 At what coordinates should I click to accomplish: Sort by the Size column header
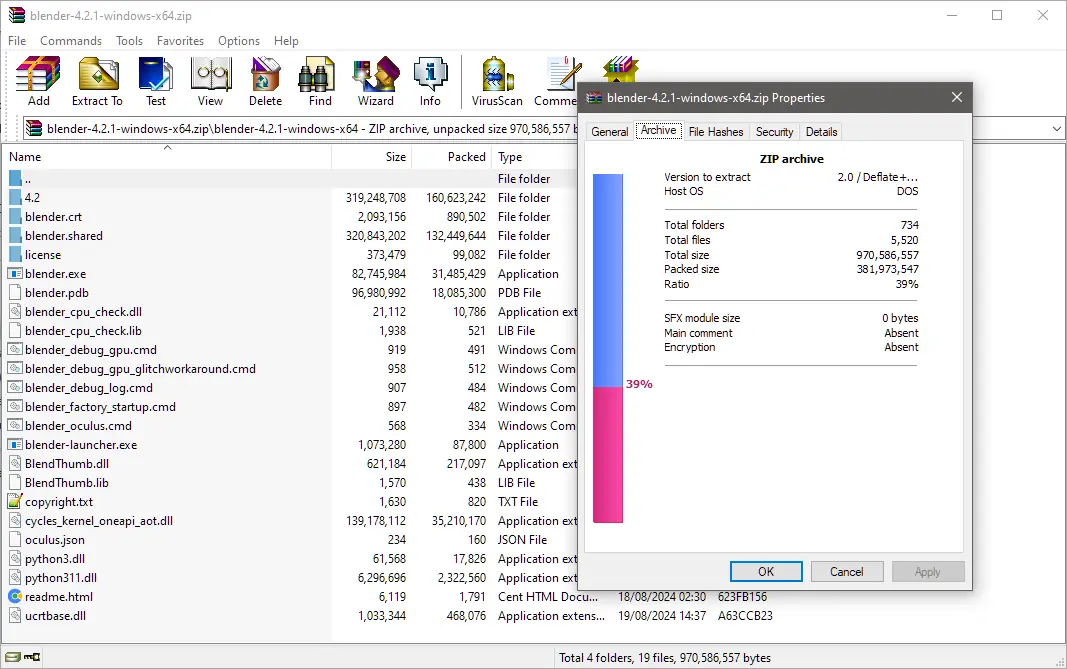pyautogui.click(x=372, y=157)
